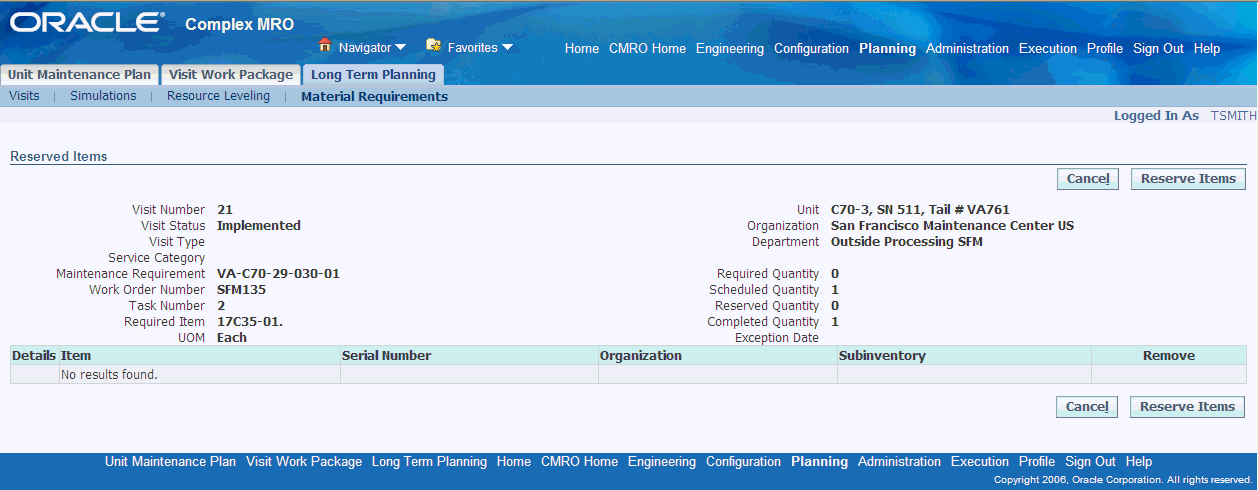Screen dimensions: 1258x490
Task: Click Home in the top menu
Action: [x=582, y=48]
